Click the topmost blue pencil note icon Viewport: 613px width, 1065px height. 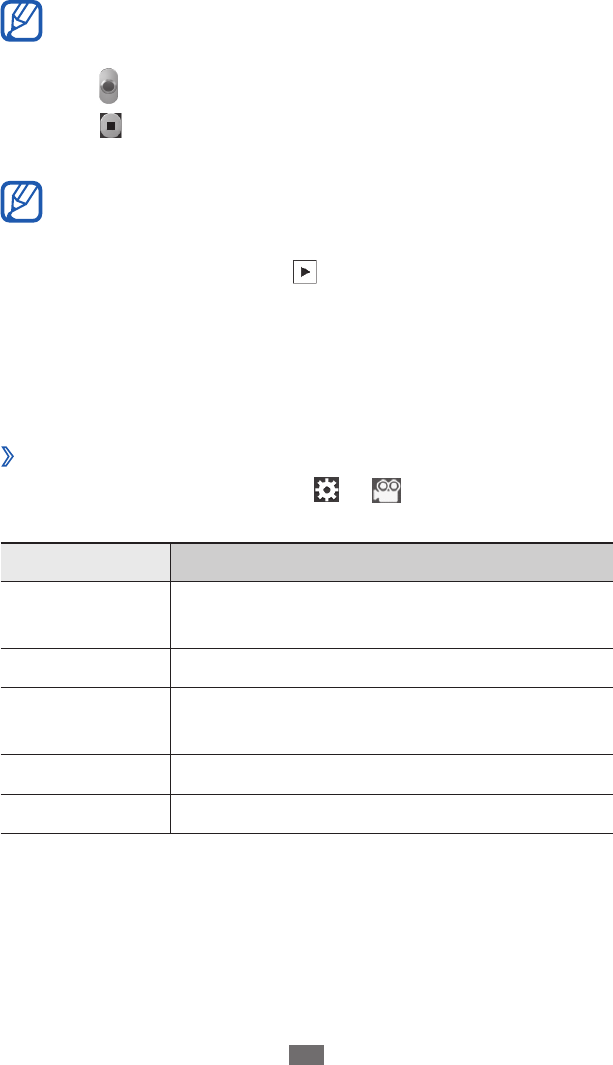[21, 22]
